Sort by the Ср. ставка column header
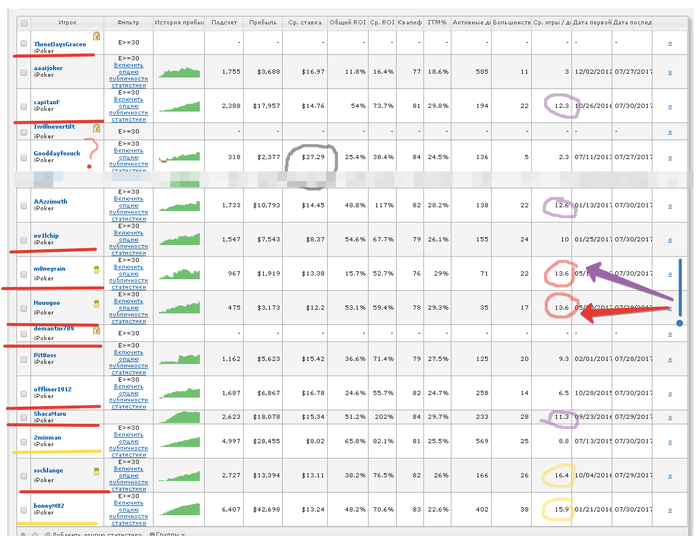 (x=305, y=22)
